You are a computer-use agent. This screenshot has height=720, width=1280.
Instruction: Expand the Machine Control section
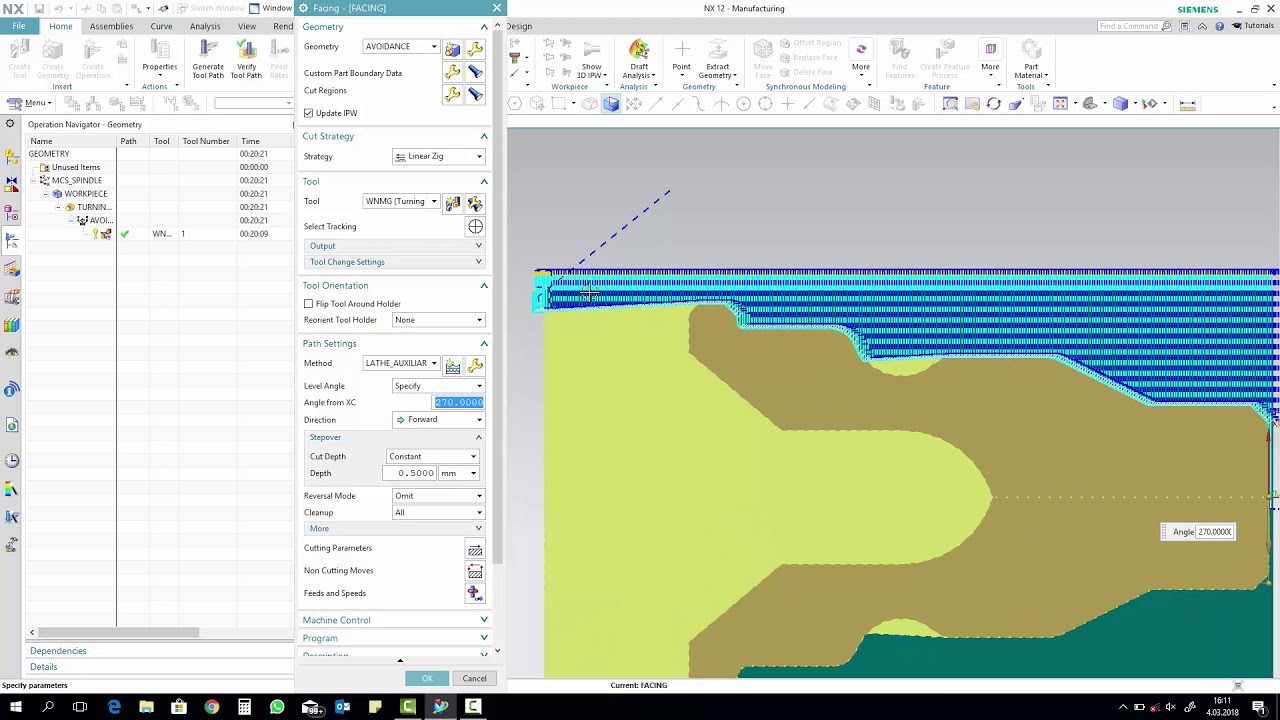click(395, 620)
